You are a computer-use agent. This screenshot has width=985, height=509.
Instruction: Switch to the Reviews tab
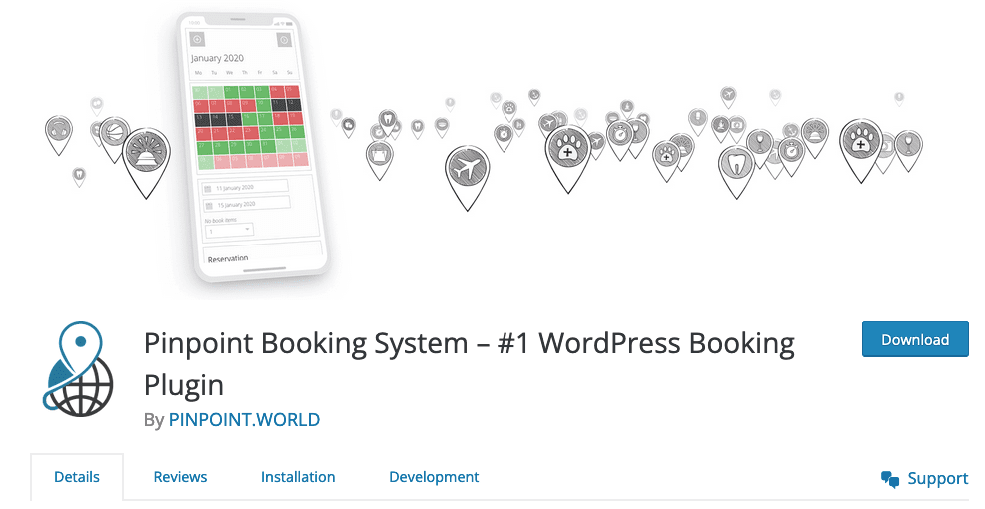pos(180,477)
